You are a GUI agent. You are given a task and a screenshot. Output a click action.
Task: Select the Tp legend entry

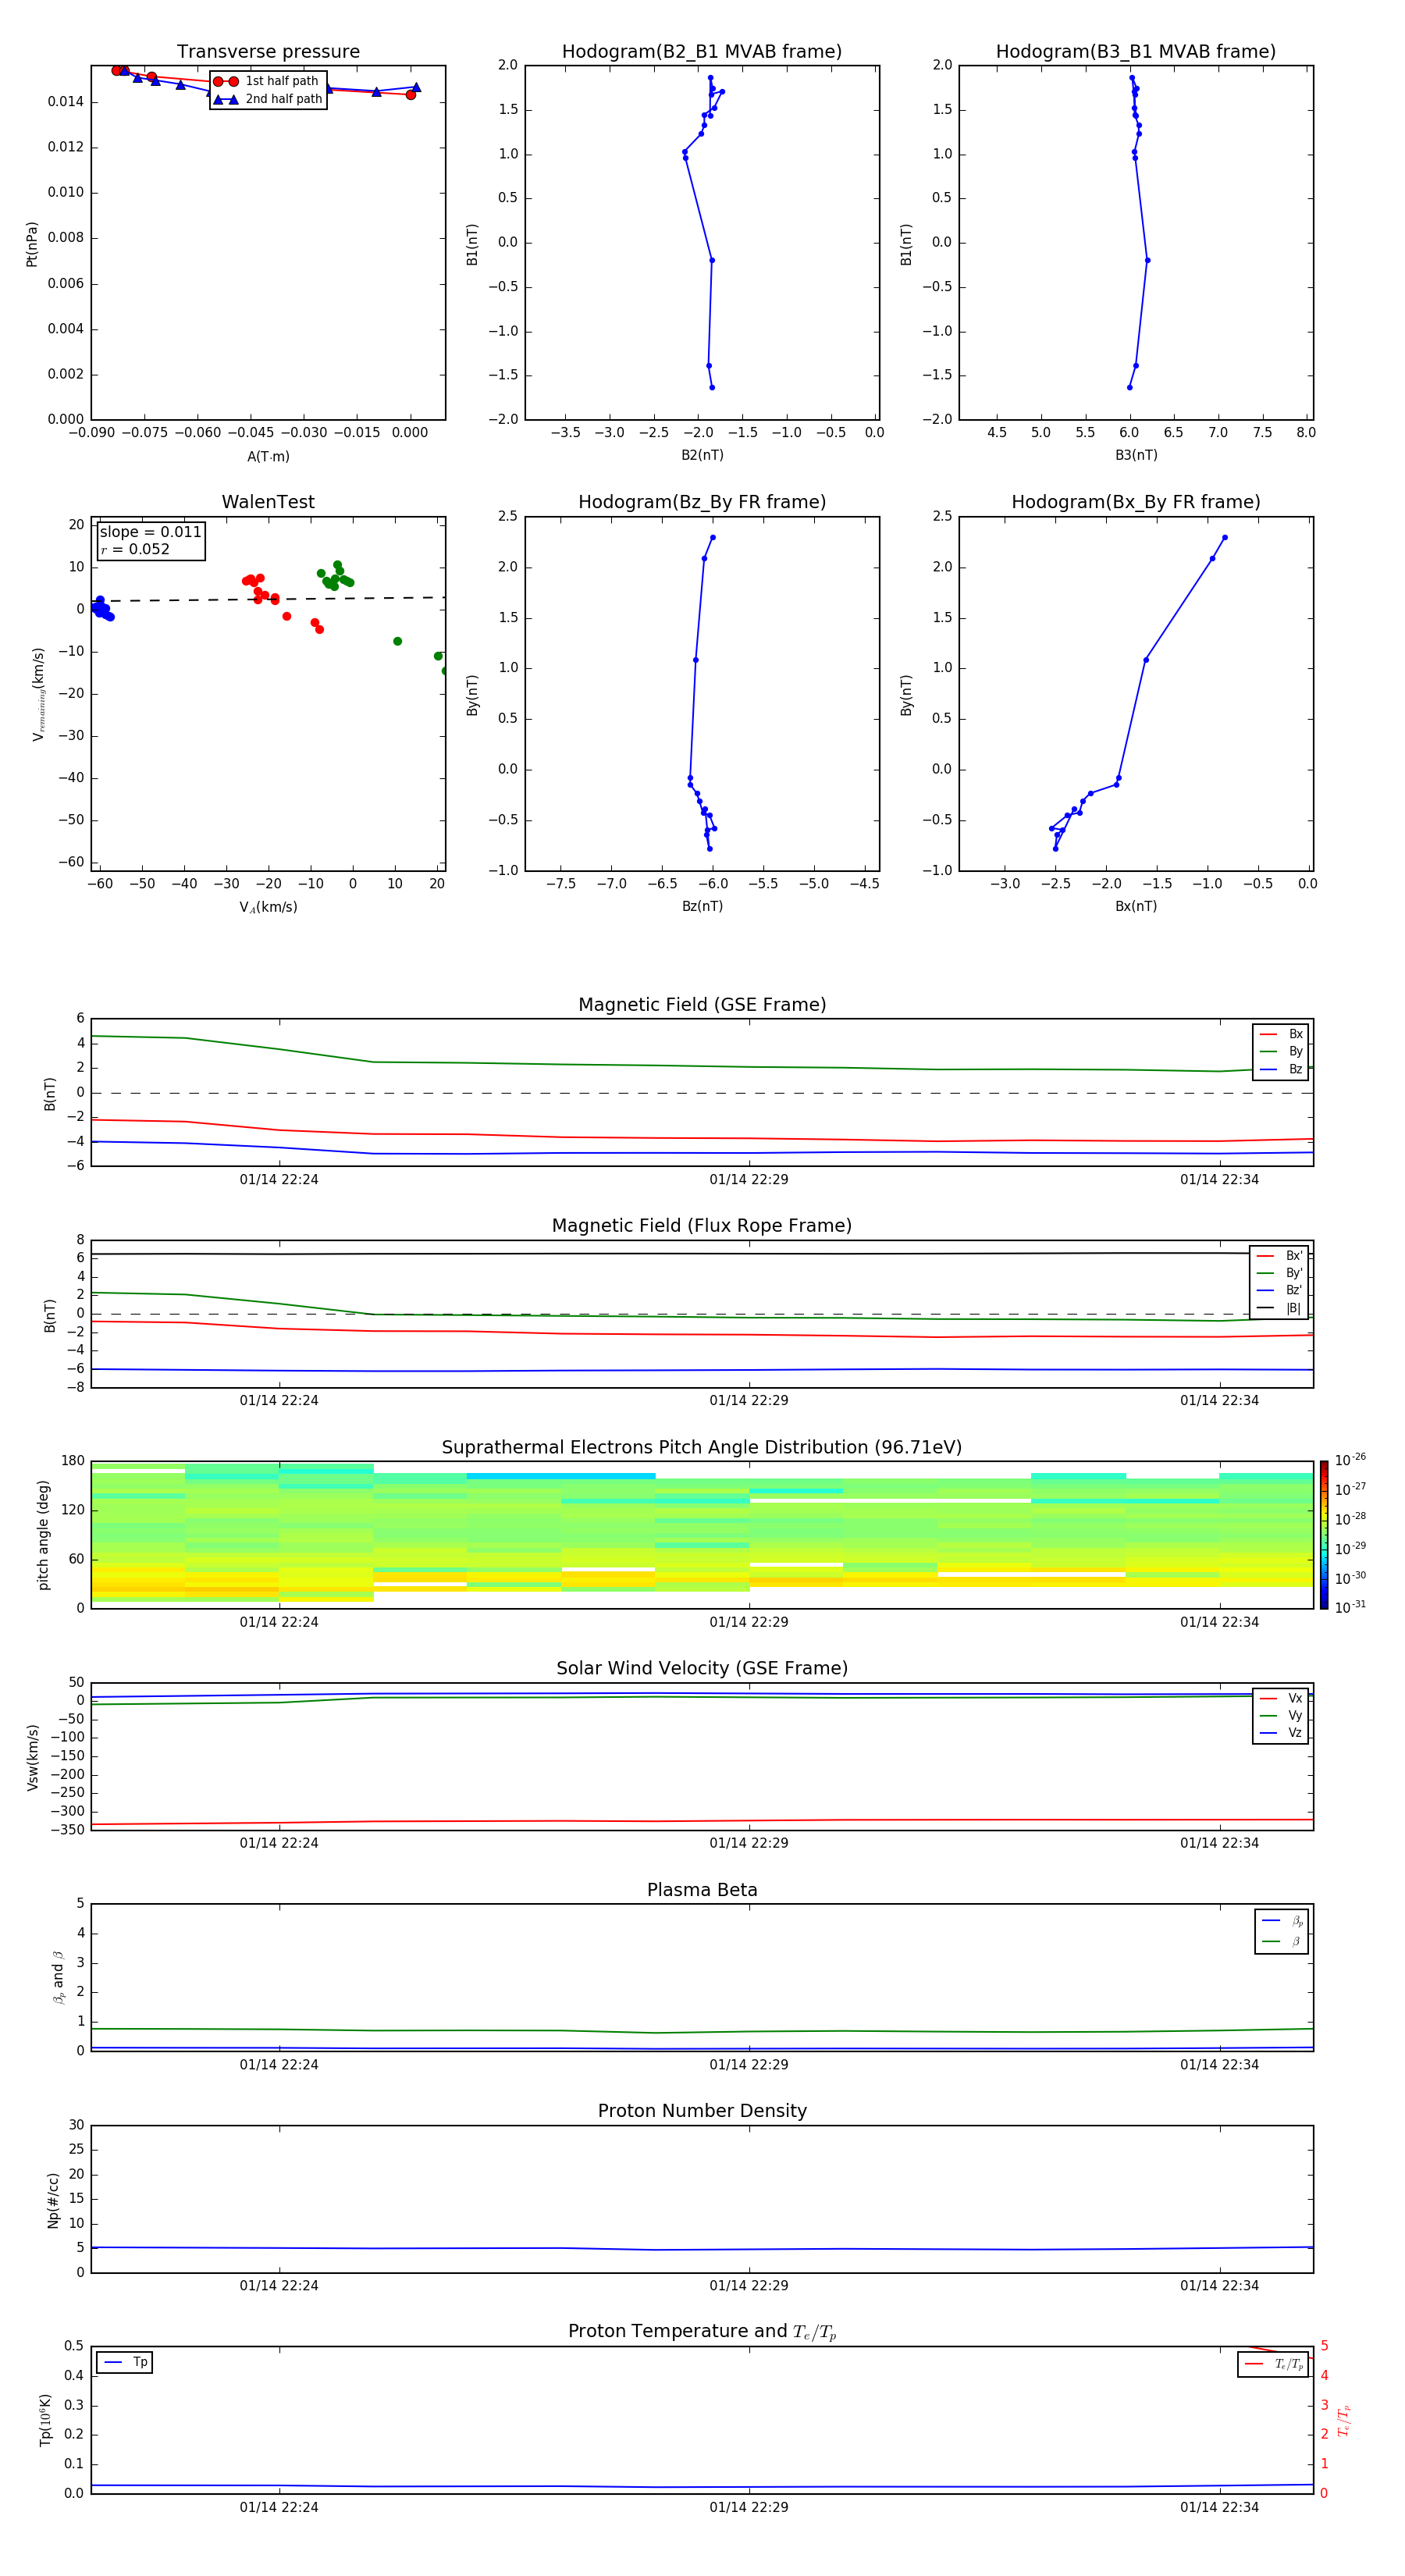click(125, 2362)
